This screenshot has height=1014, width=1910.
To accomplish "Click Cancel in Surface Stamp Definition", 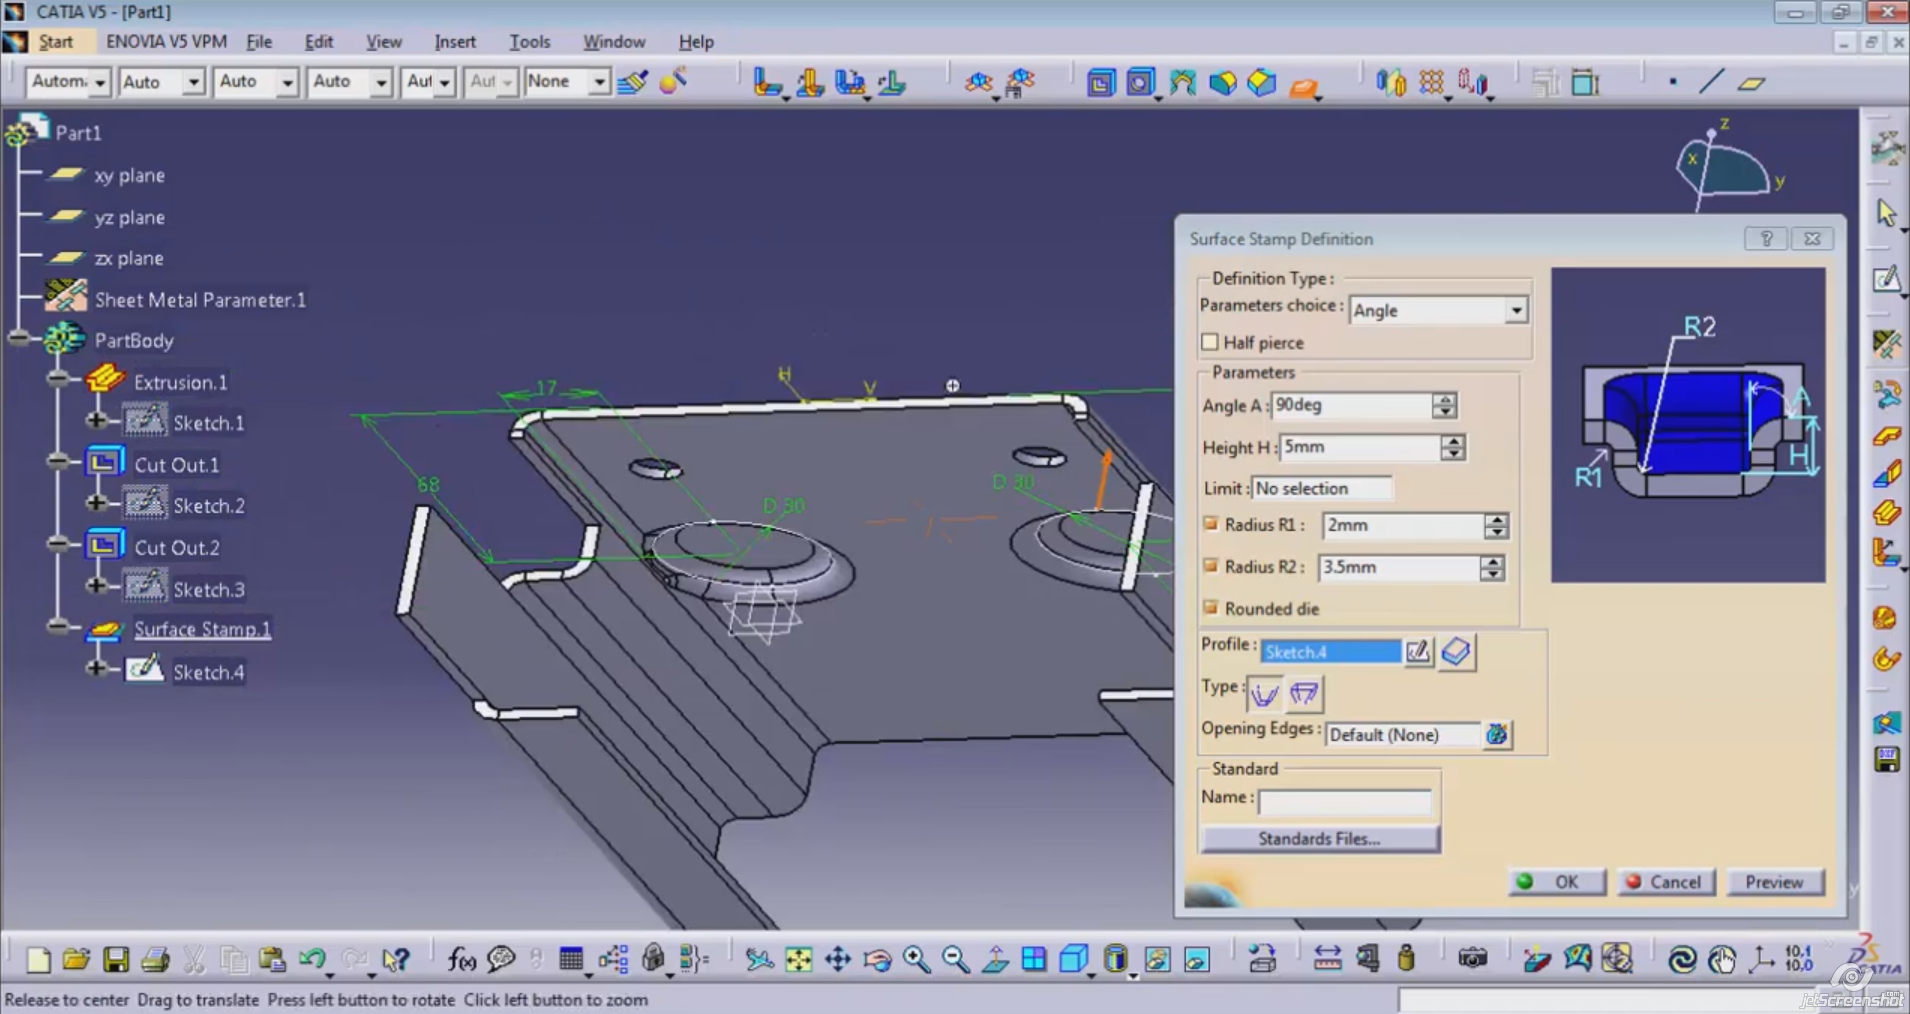I will pos(1666,882).
